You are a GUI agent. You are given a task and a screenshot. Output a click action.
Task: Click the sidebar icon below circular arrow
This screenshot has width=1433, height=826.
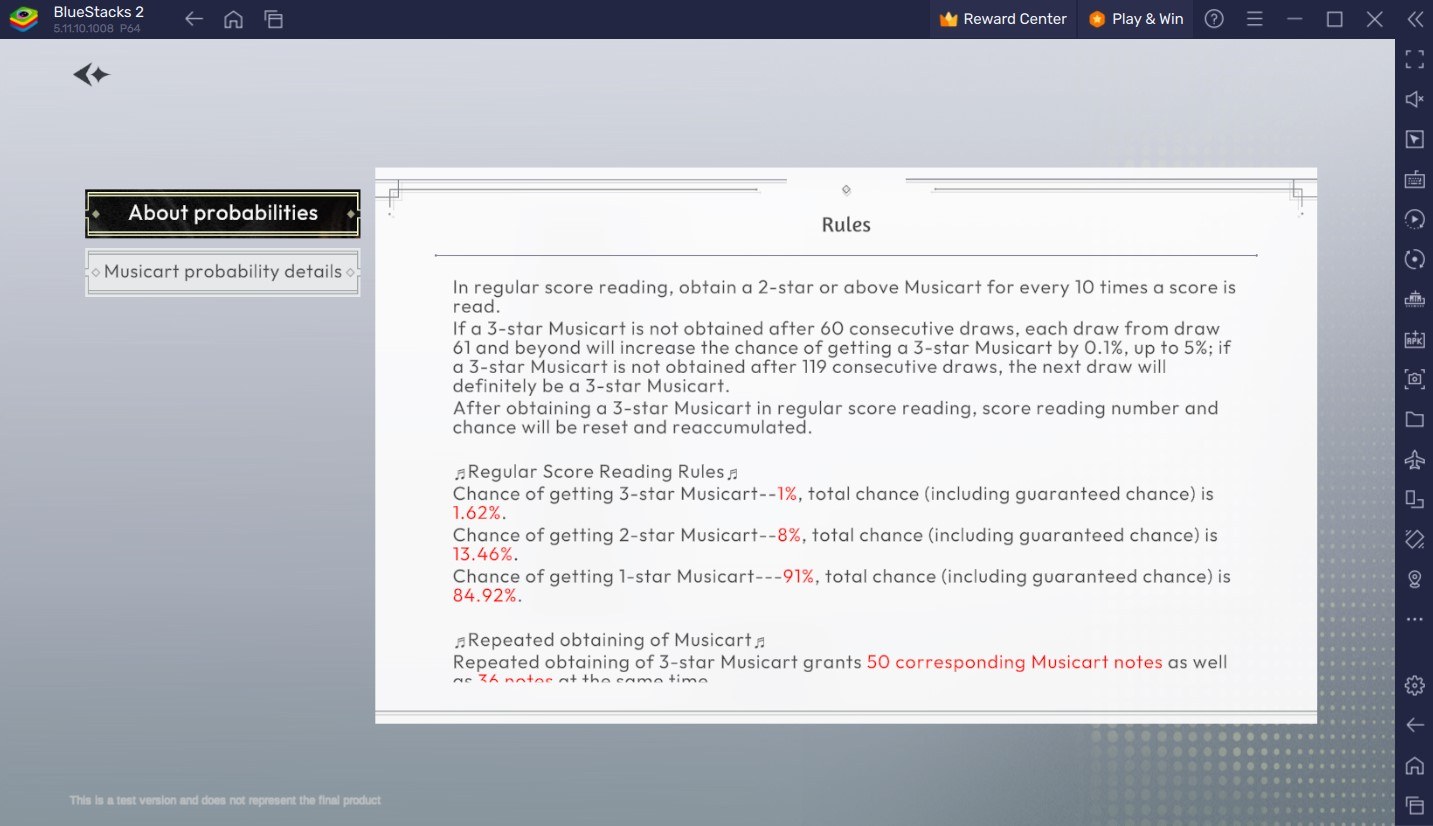[1414, 299]
